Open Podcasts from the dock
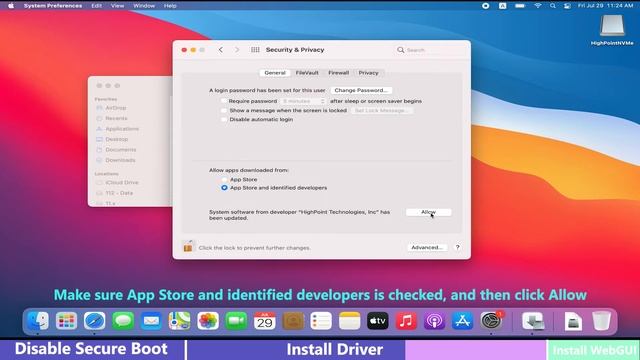Viewport: 640px width, 360px height. tap(434, 321)
